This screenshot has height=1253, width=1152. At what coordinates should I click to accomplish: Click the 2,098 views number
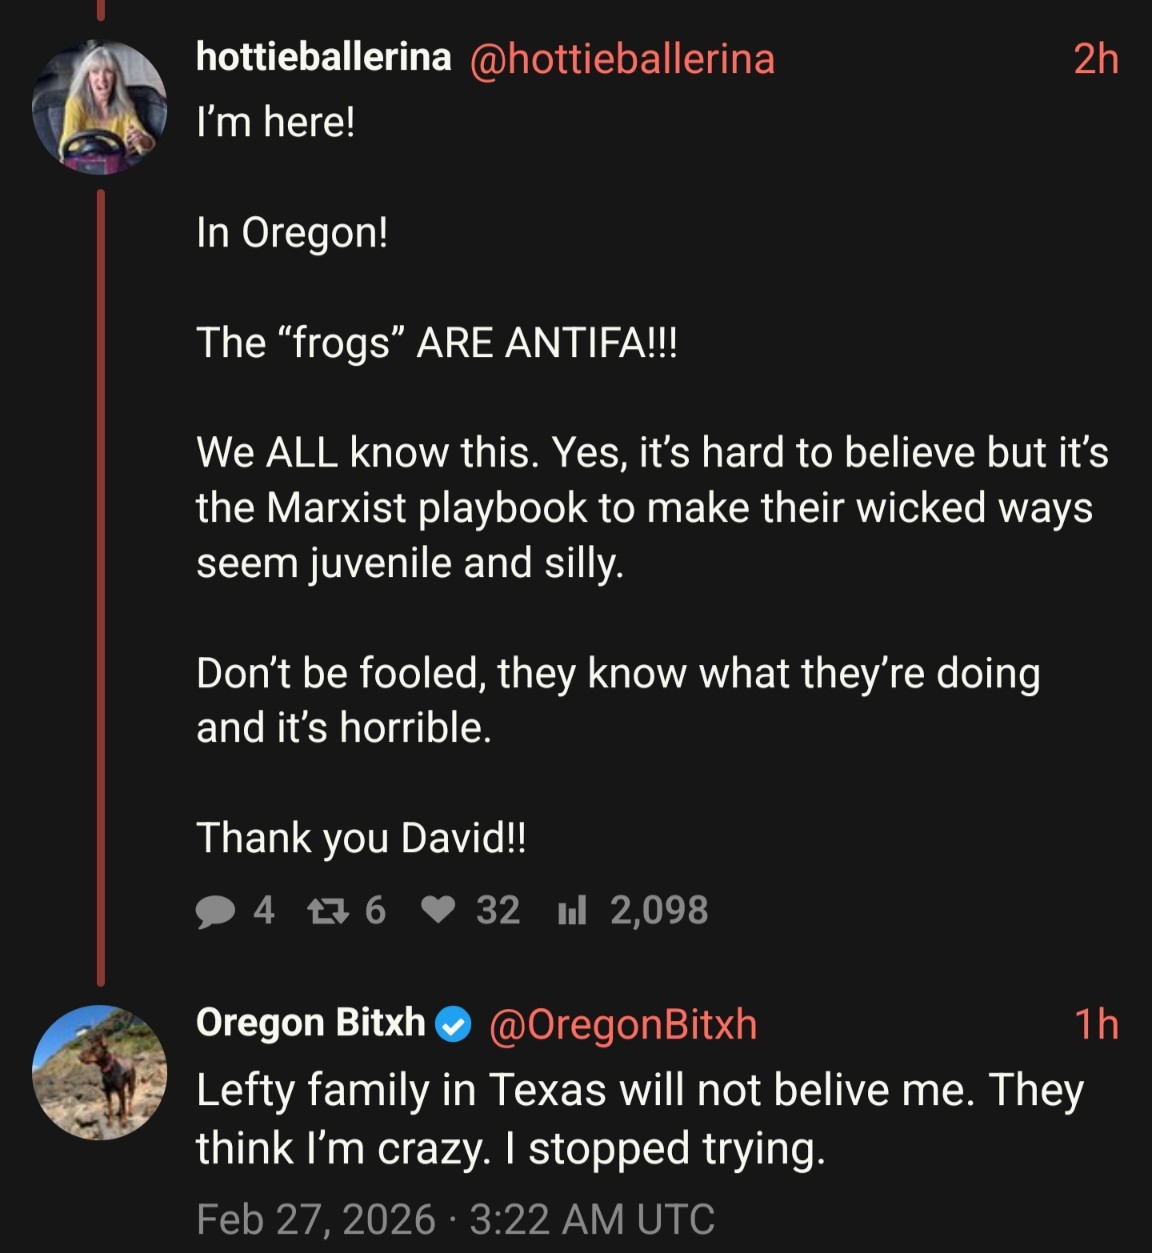(x=659, y=910)
